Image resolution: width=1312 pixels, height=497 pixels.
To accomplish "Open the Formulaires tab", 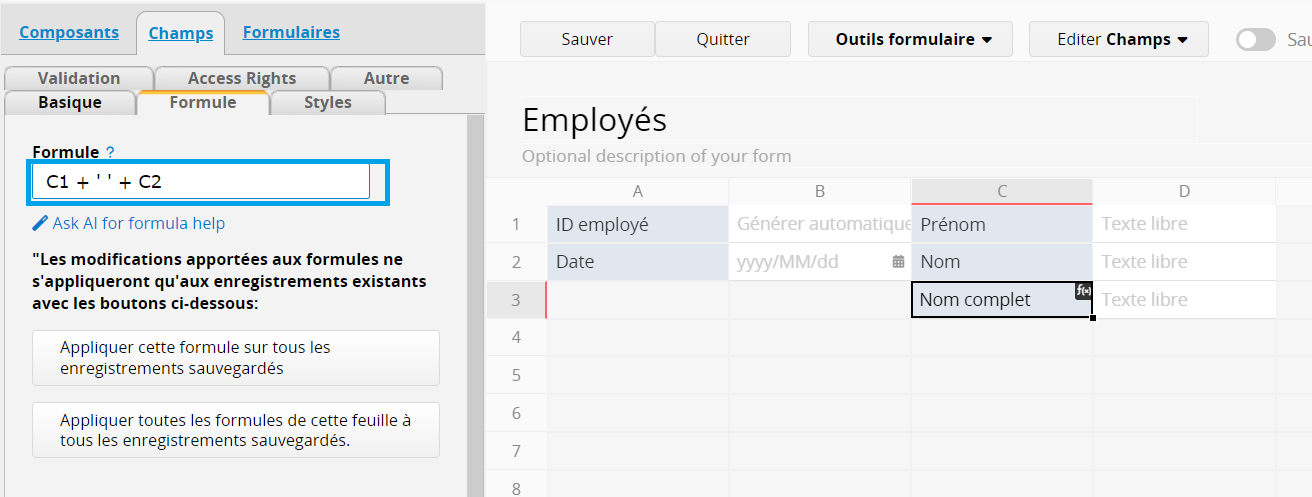I will pos(291,32).
